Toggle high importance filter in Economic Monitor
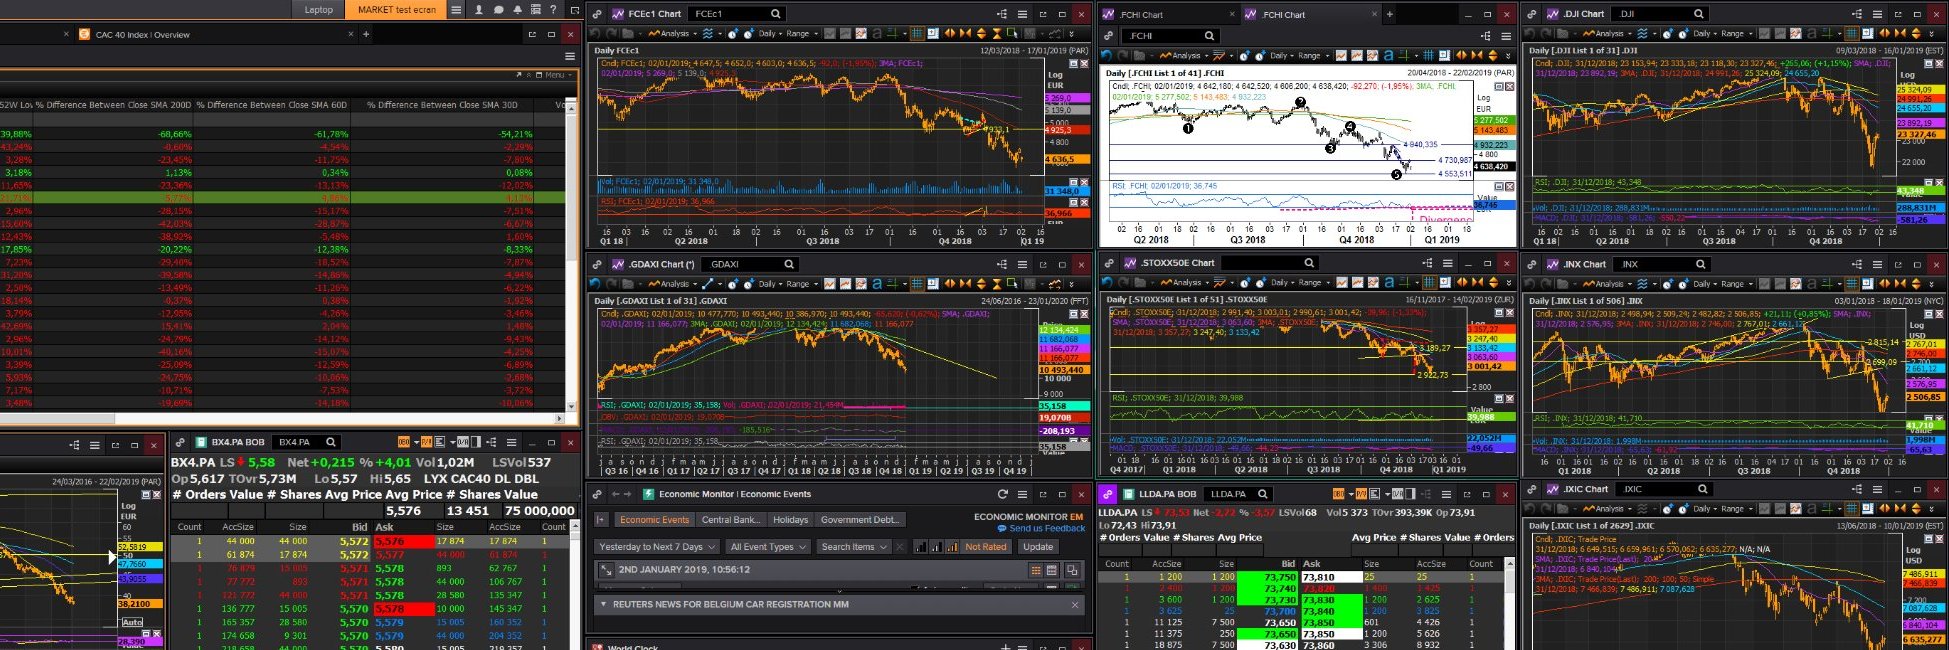This screenshot has height=650, width=1949. [951, 547]
